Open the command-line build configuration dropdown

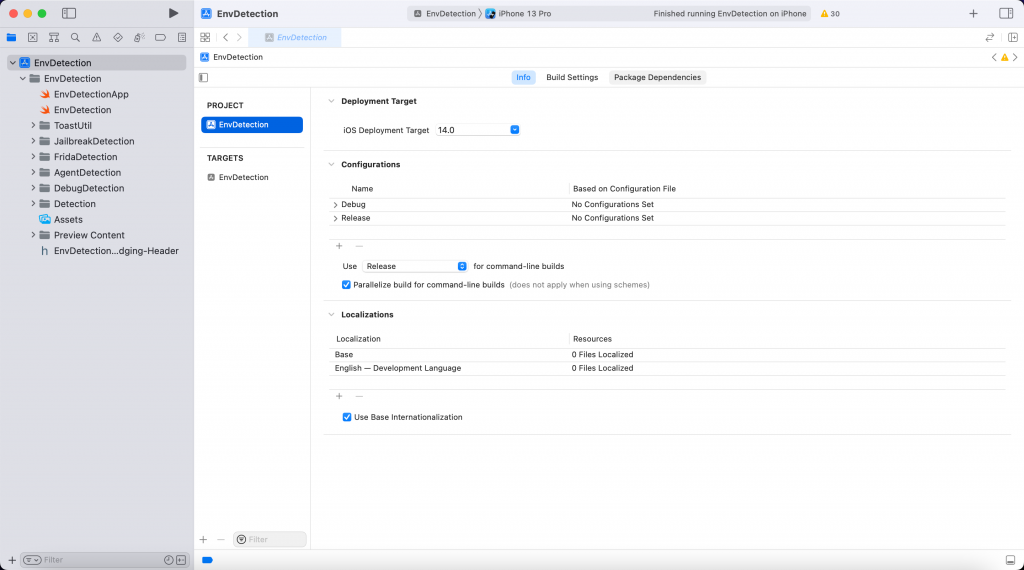pos(415,266)
